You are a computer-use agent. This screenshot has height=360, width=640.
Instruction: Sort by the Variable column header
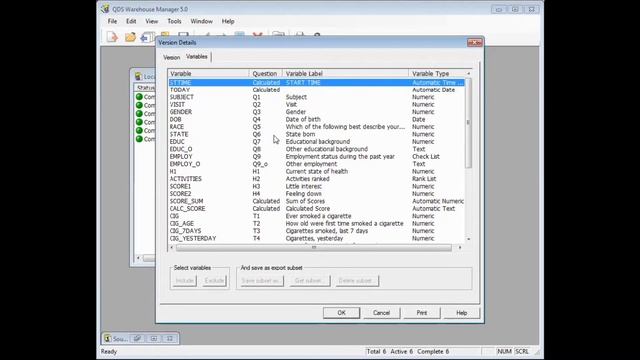(x=208, y=73)
